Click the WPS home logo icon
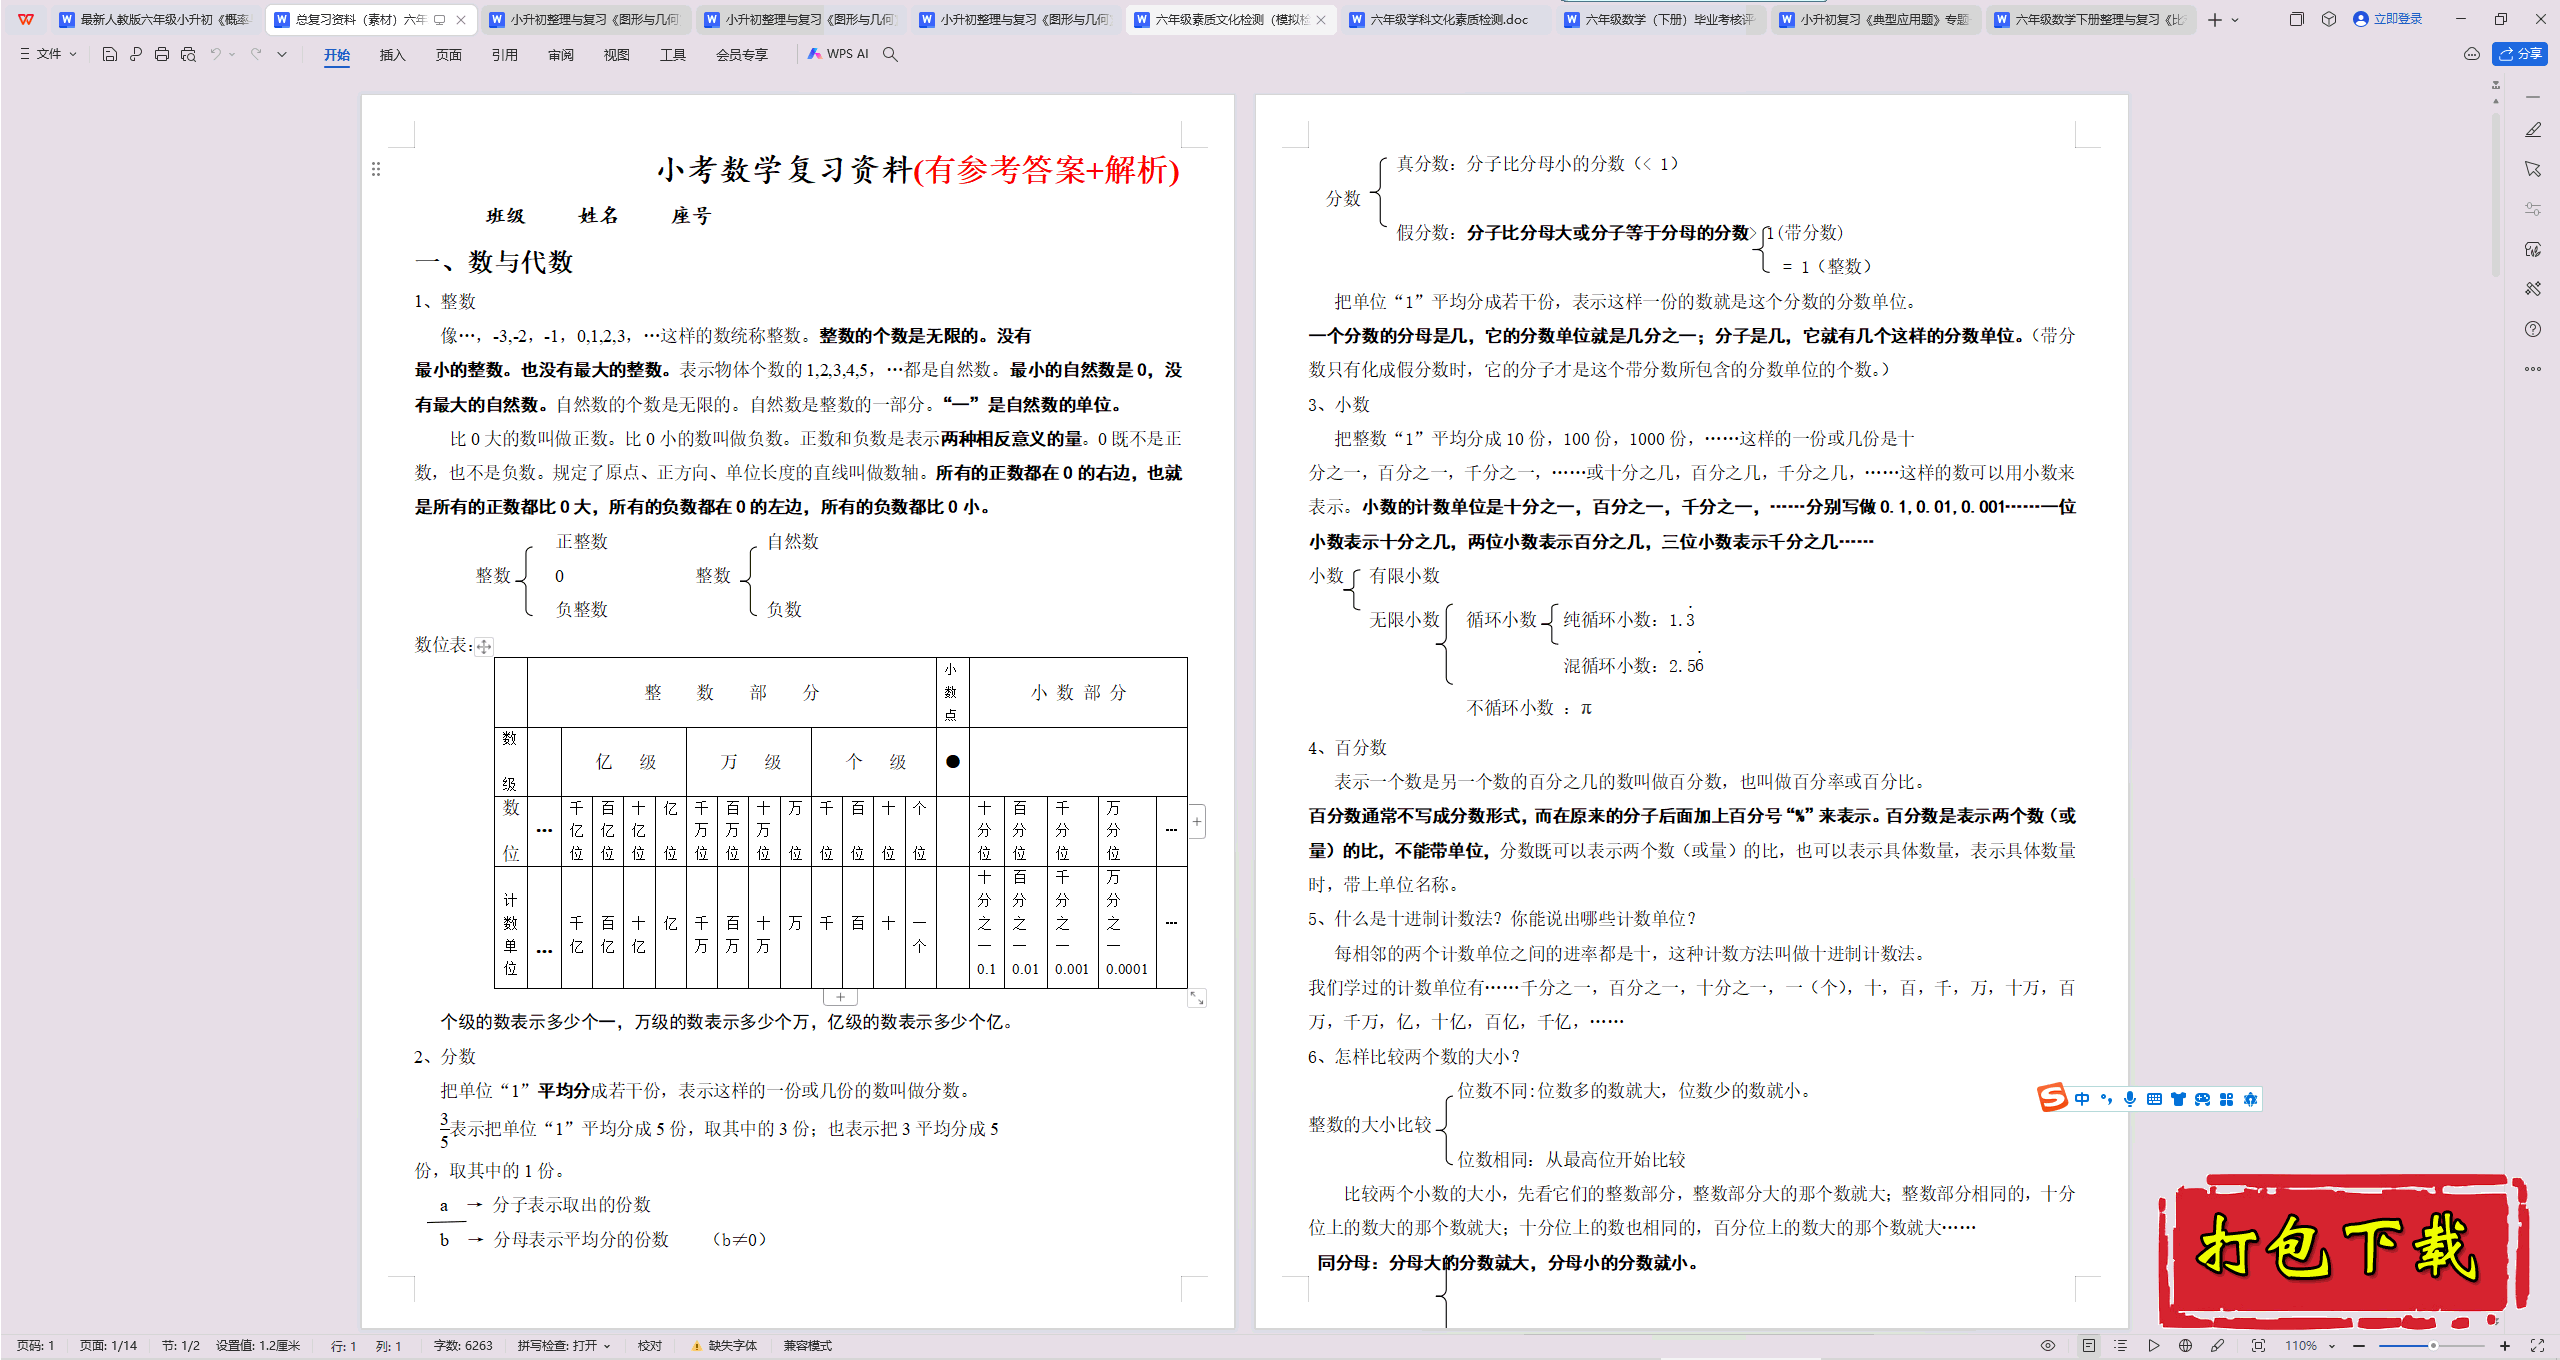This screenshot has height=1360, width=2560. pyautogui.click(x=26, y=19)
